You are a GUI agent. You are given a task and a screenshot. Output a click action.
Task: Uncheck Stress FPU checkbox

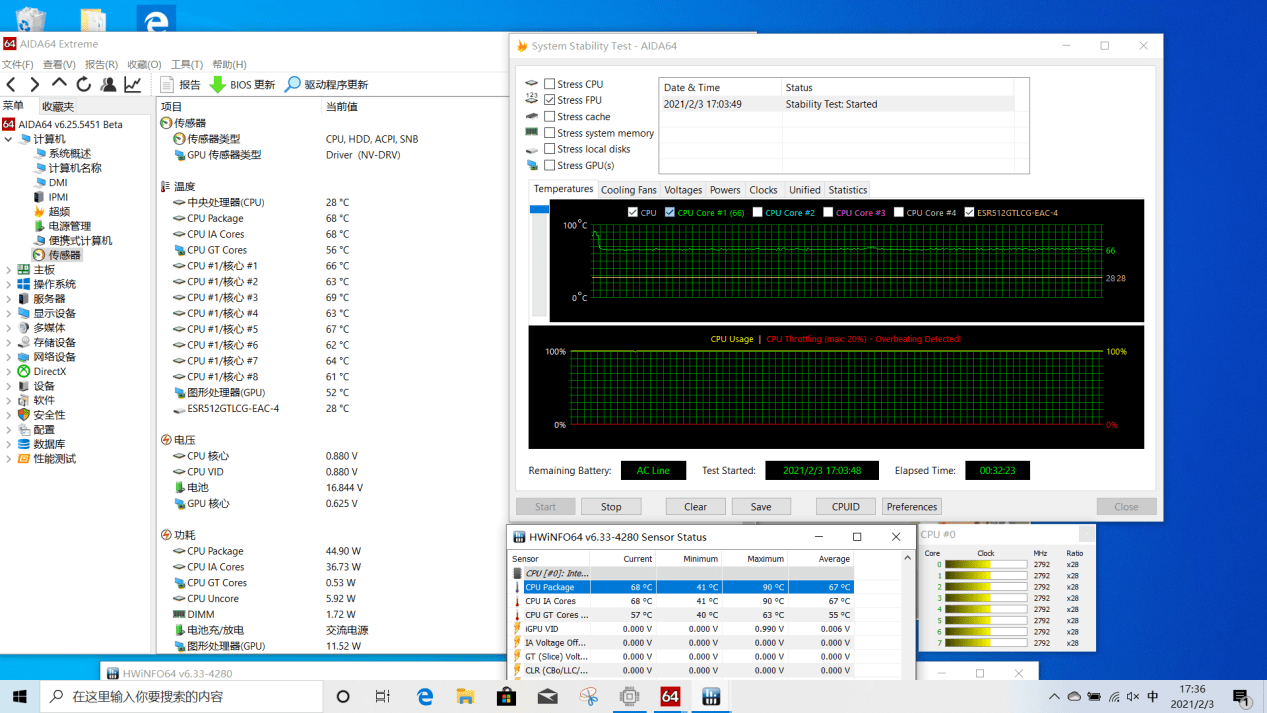[x=550, y=100]
